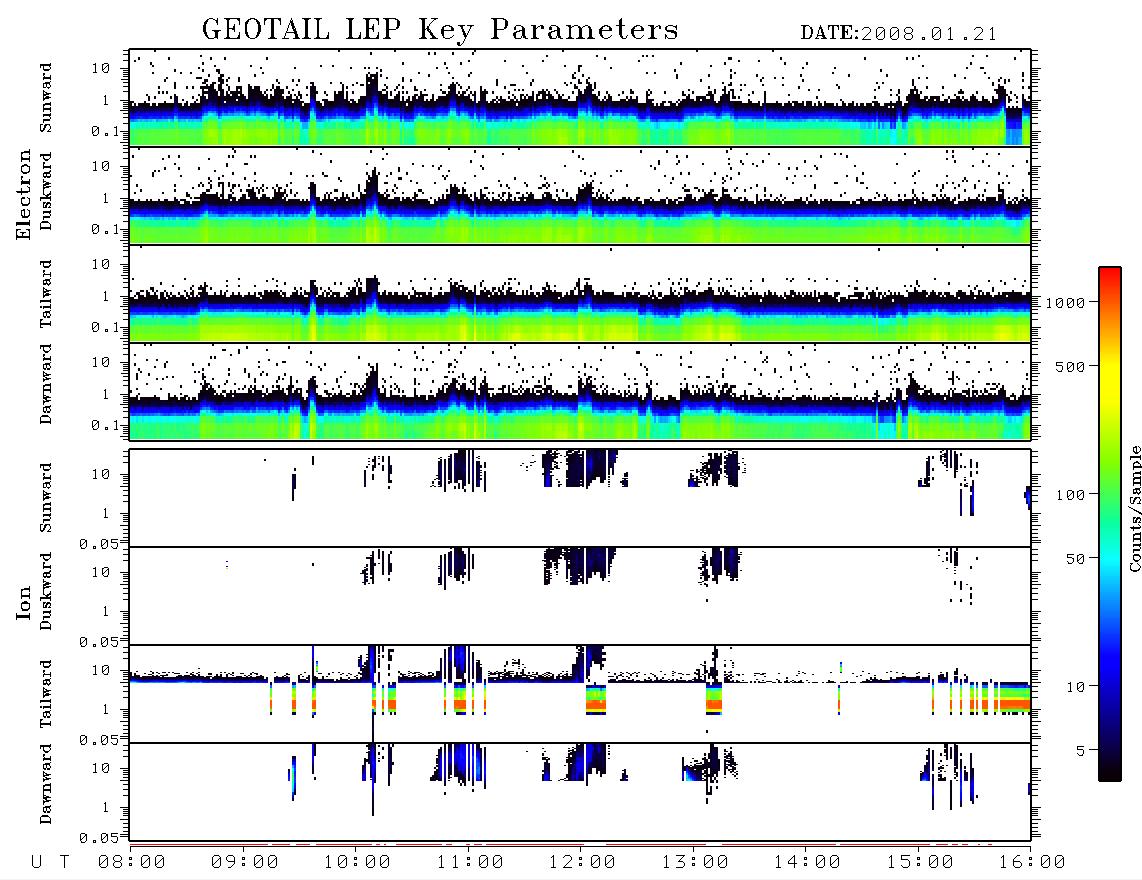Viewport: 1142px width, 880px height.
Task: Click the 0.05 tick of Ion Dawnward panel
Action: click(98, 838)
